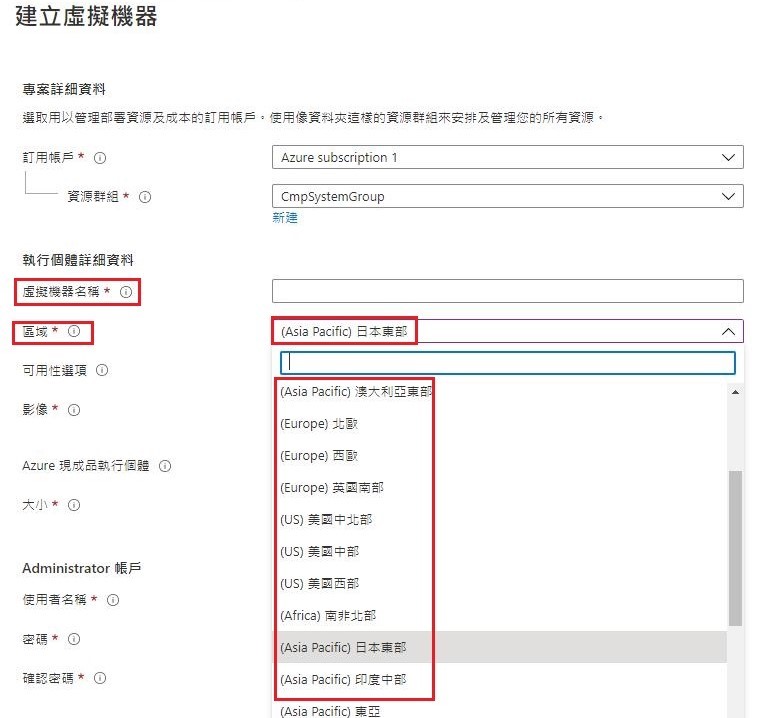Collapse the 區域 region dropdown
Image resolution: width=767 pixels, height=718 pixels.
727,331
